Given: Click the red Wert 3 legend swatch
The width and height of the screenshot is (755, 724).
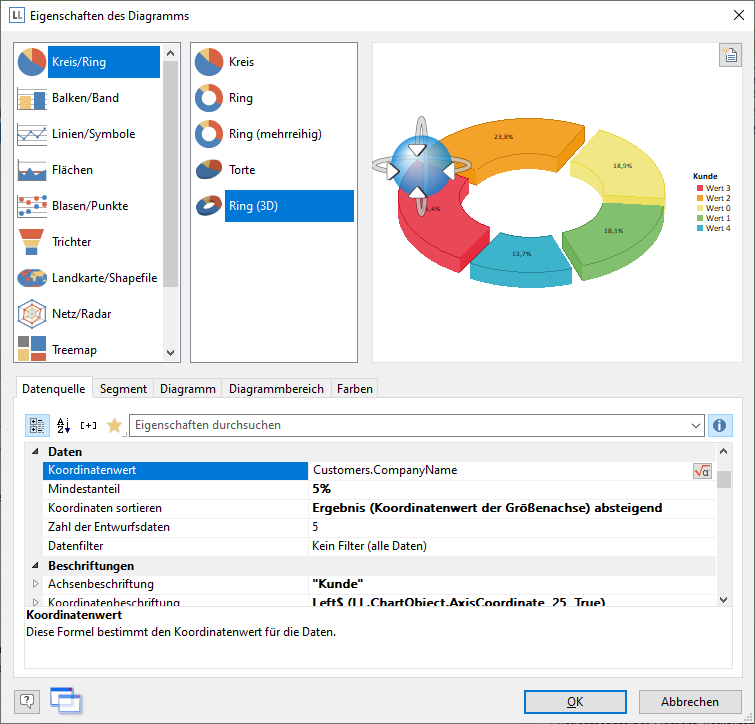Looking at the screenshot, I should (699, 188).
